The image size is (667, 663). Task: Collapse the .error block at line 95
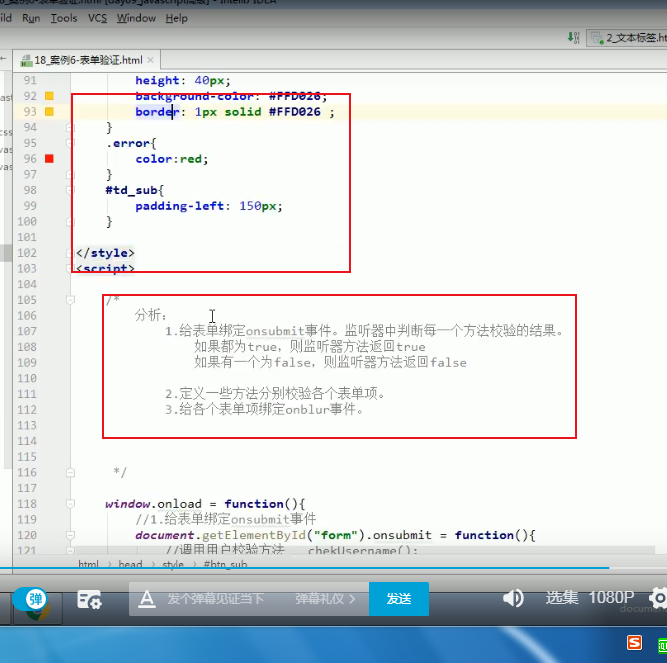(x=70, y=143)
